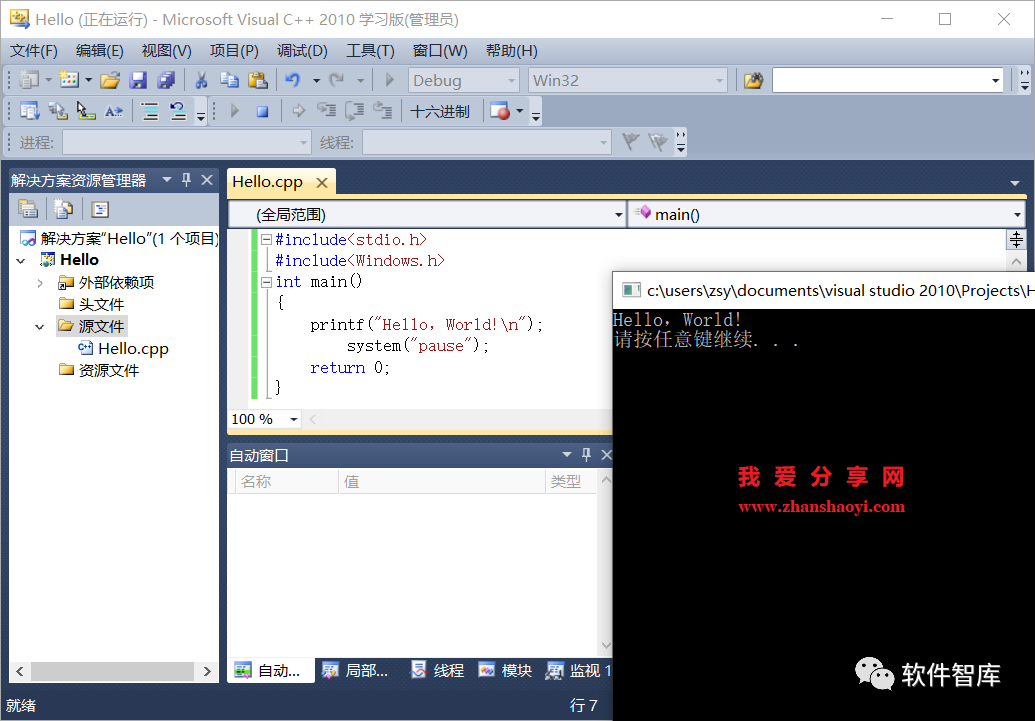
Task: Click the Add New Item icon
Action: click(x=69, y=80)
